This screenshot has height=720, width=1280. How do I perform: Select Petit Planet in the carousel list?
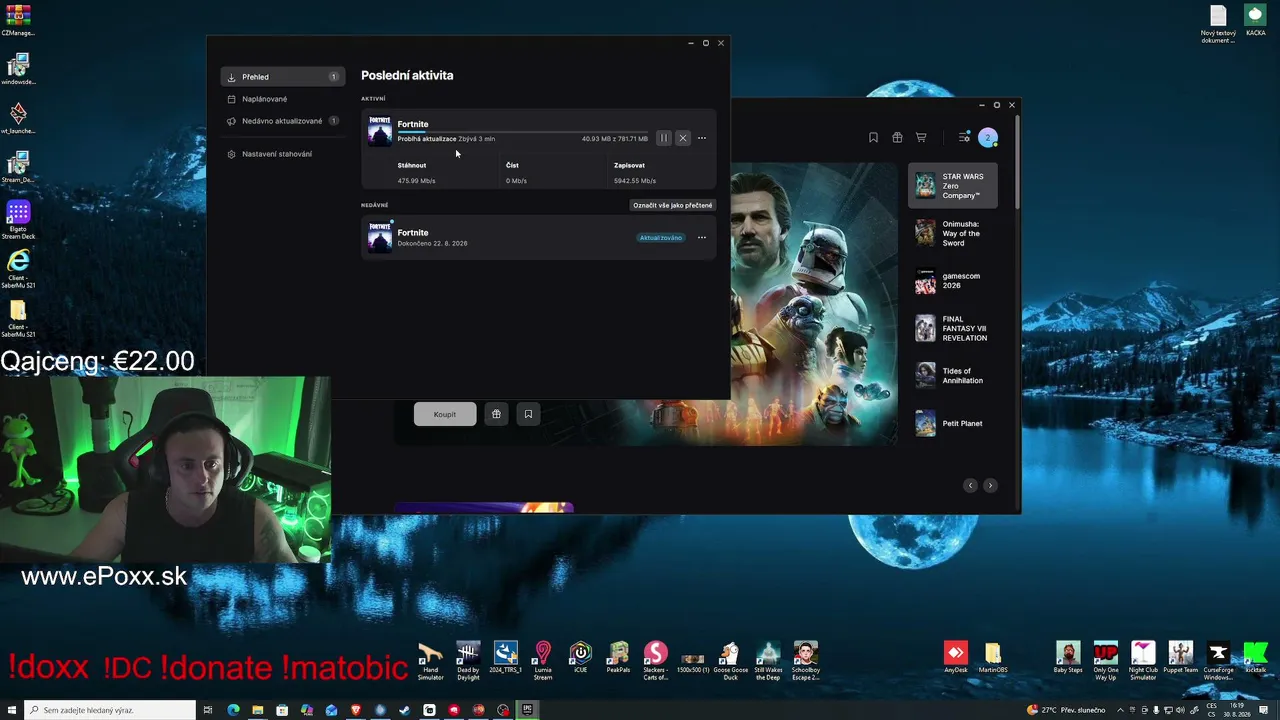point(953,423)
